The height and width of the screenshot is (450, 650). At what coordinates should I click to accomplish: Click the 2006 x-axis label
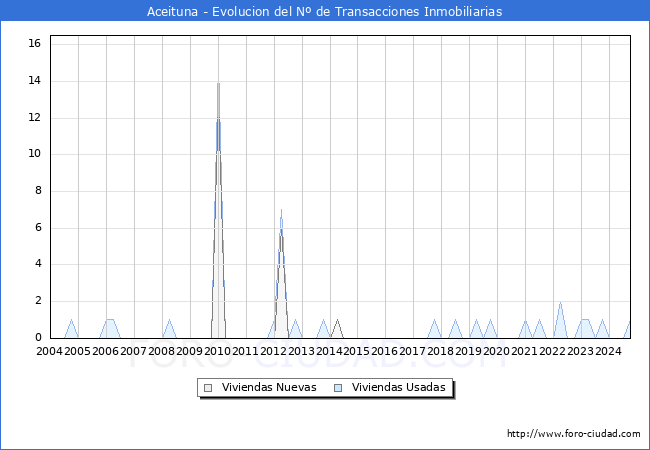tap(105, 351)
